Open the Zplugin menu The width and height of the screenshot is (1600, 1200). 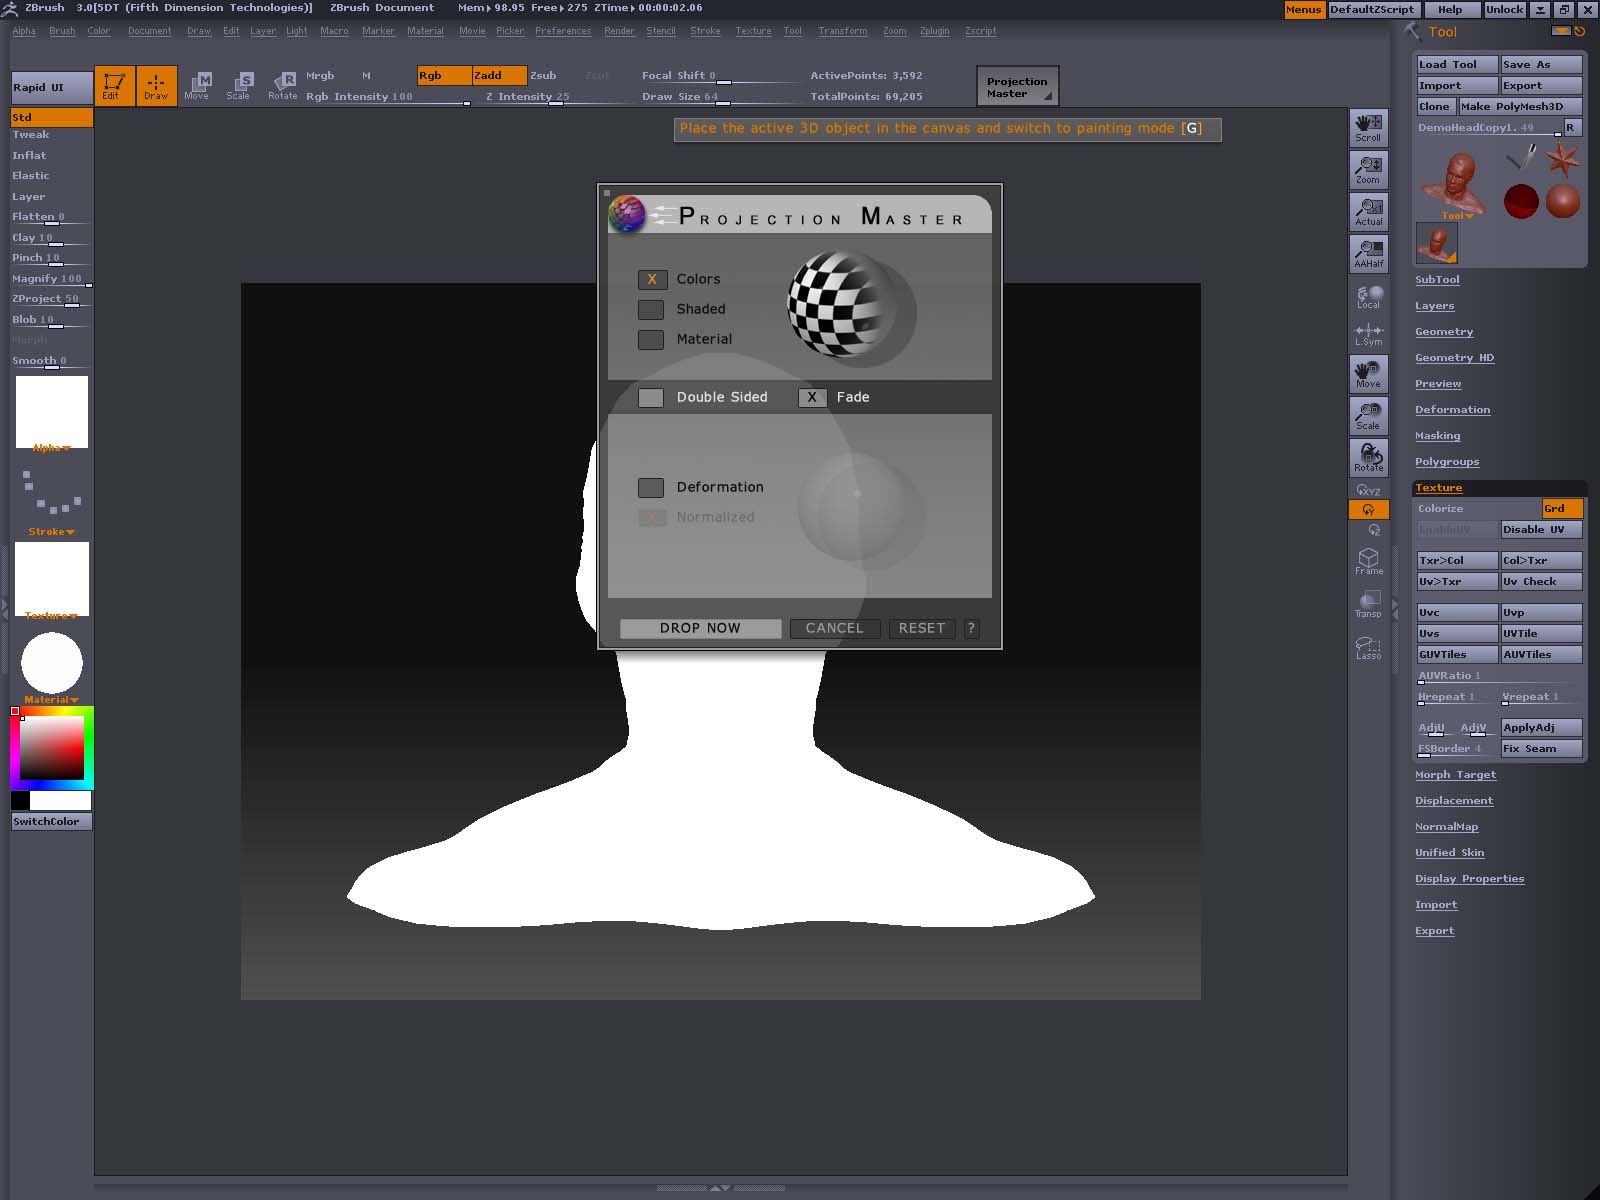tap(934, 31)
